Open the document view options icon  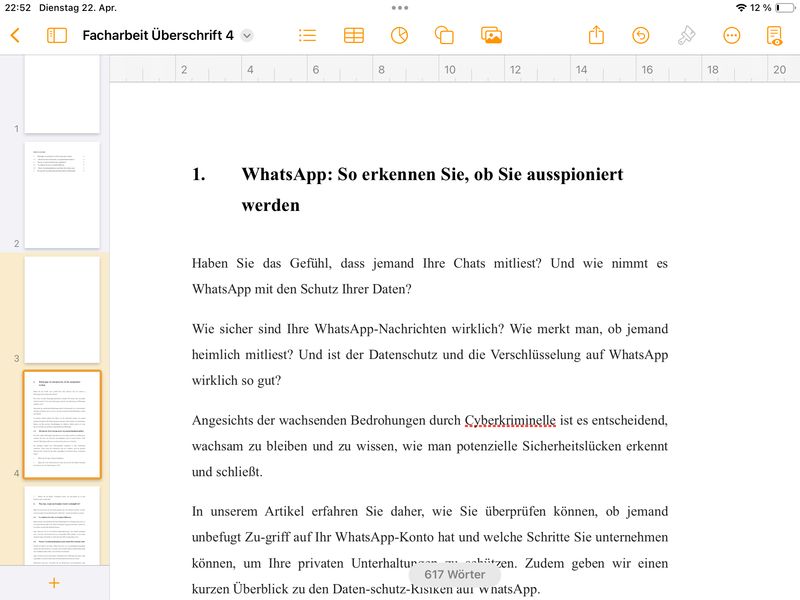tap(774, 35)
